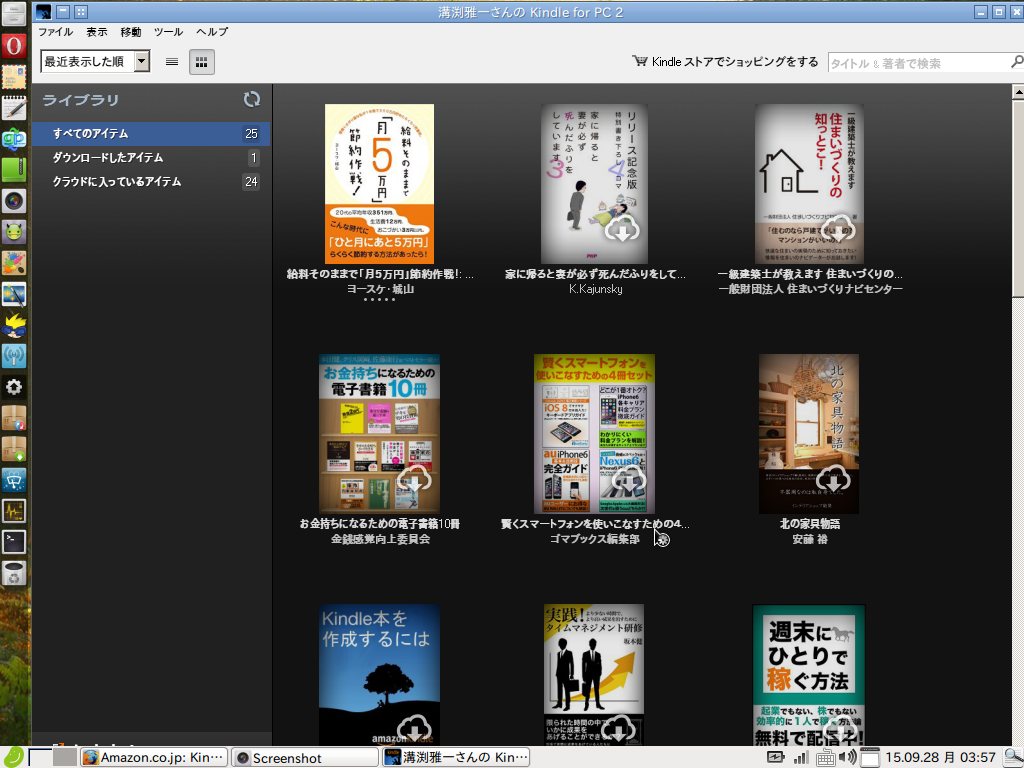Select ダウンロードしたアイテム in library

(151, 157)
